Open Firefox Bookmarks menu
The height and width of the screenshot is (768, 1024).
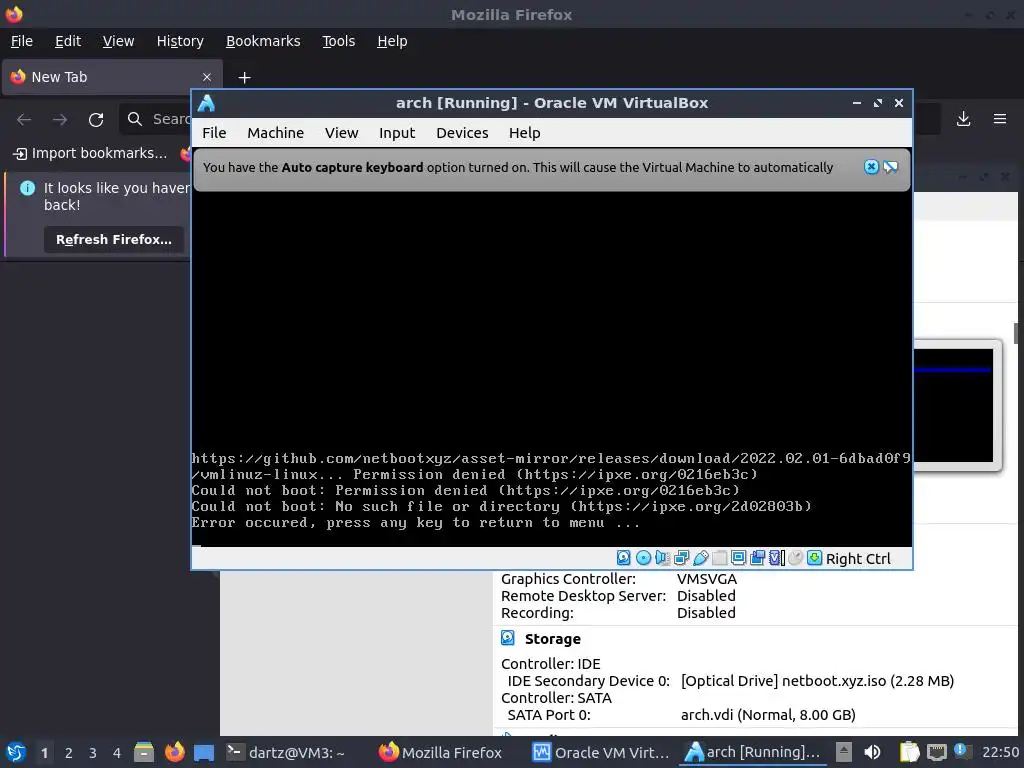pyautogui.click(x=263, y=41)
